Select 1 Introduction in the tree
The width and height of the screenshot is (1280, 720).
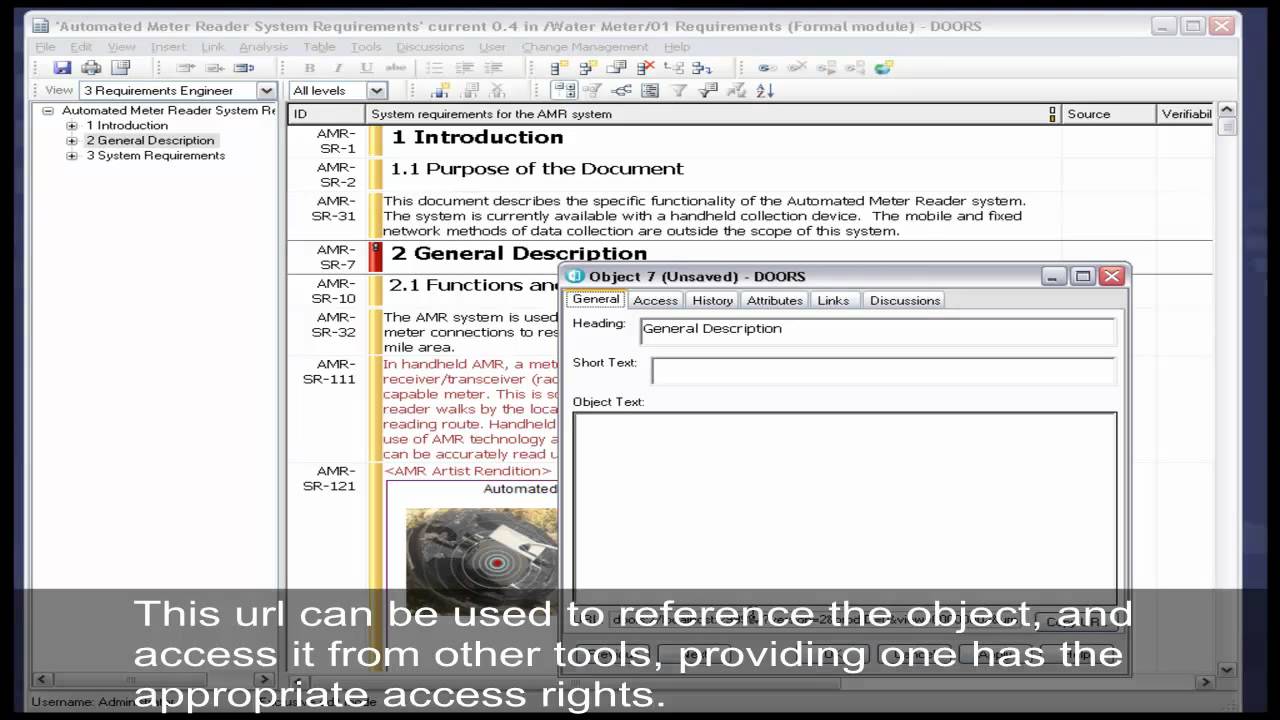click(127, 126)
